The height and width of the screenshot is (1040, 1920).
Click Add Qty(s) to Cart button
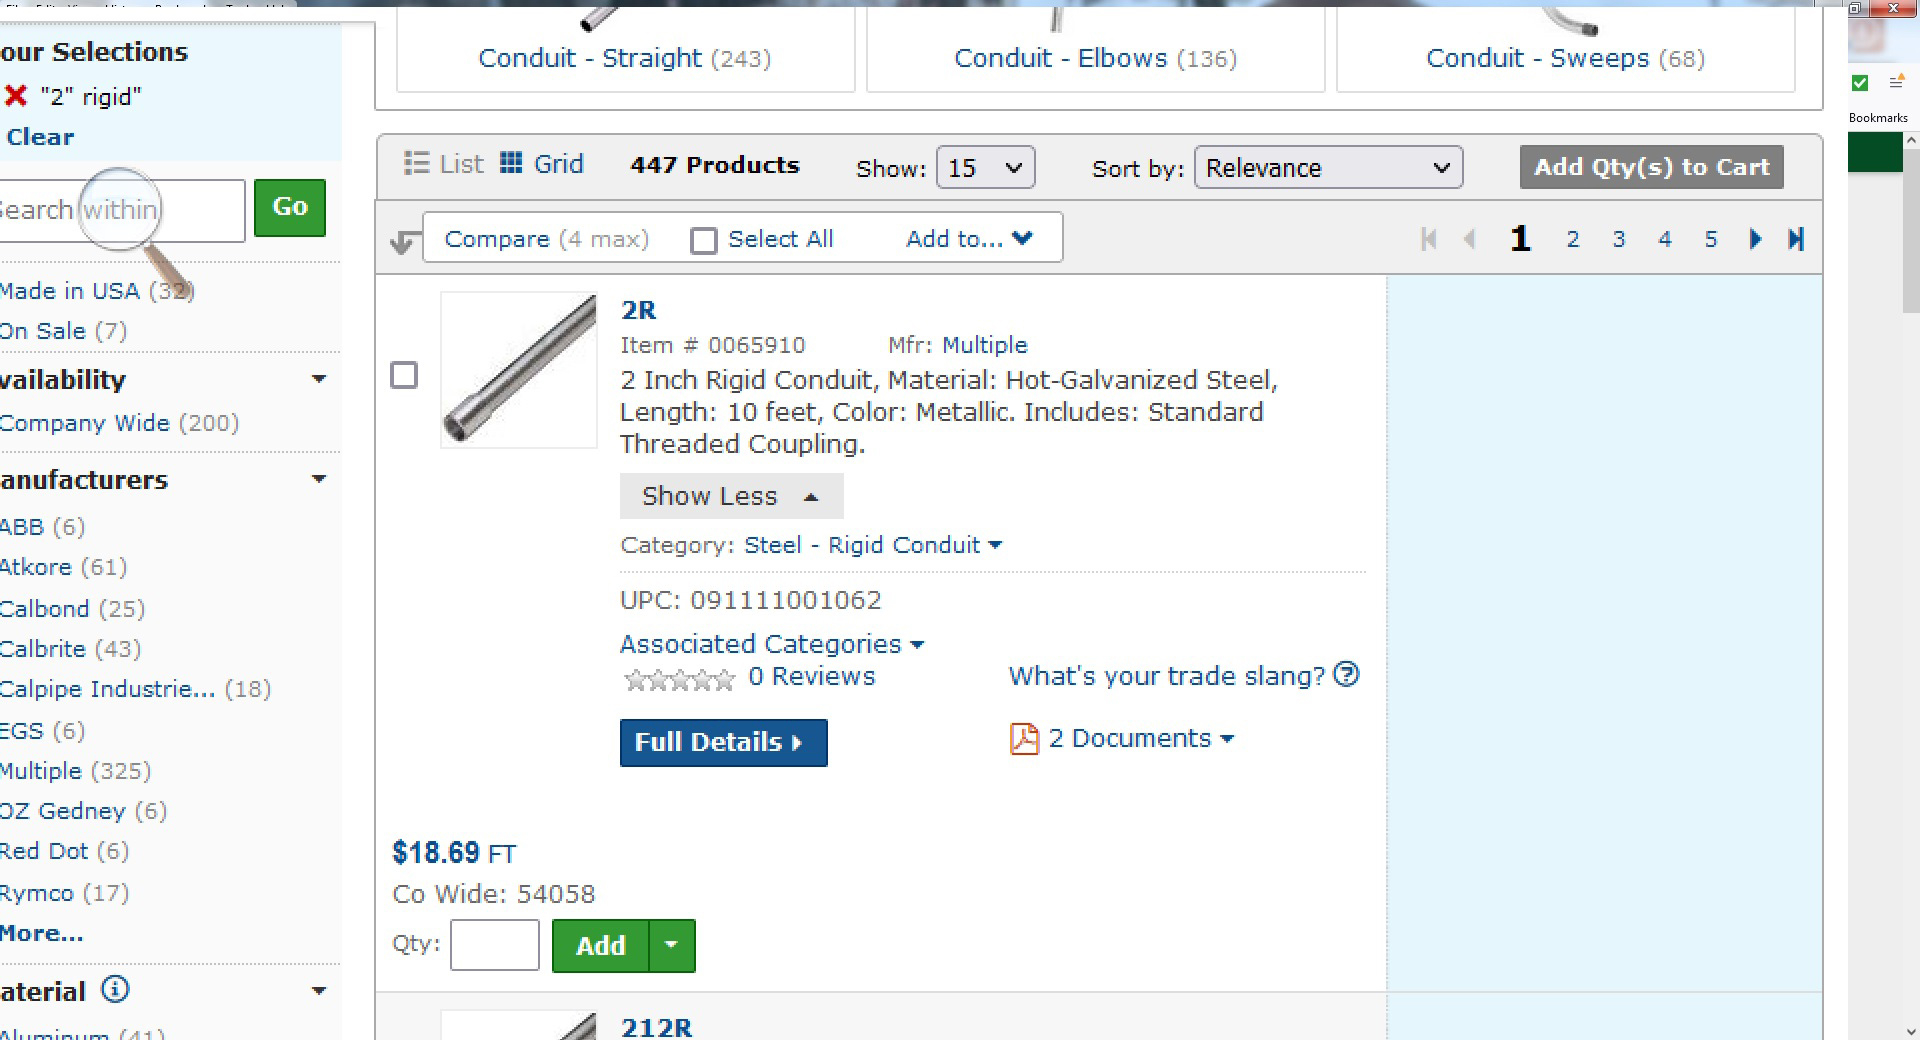tap(1651, 167)
